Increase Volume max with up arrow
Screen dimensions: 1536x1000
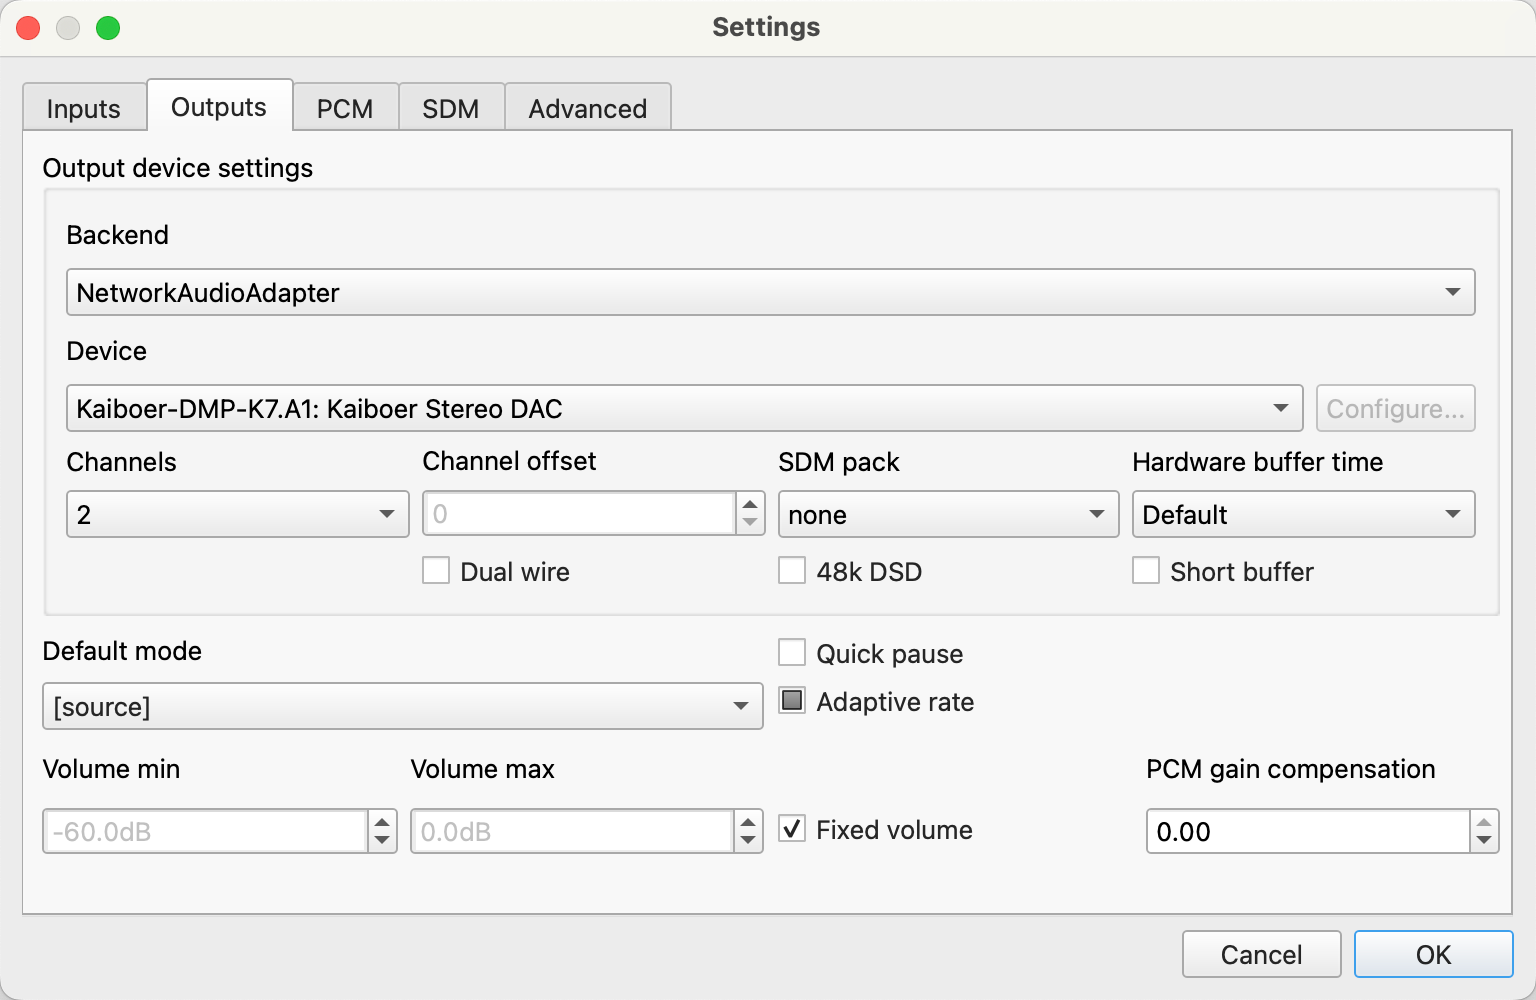click(x=748, y=821)
